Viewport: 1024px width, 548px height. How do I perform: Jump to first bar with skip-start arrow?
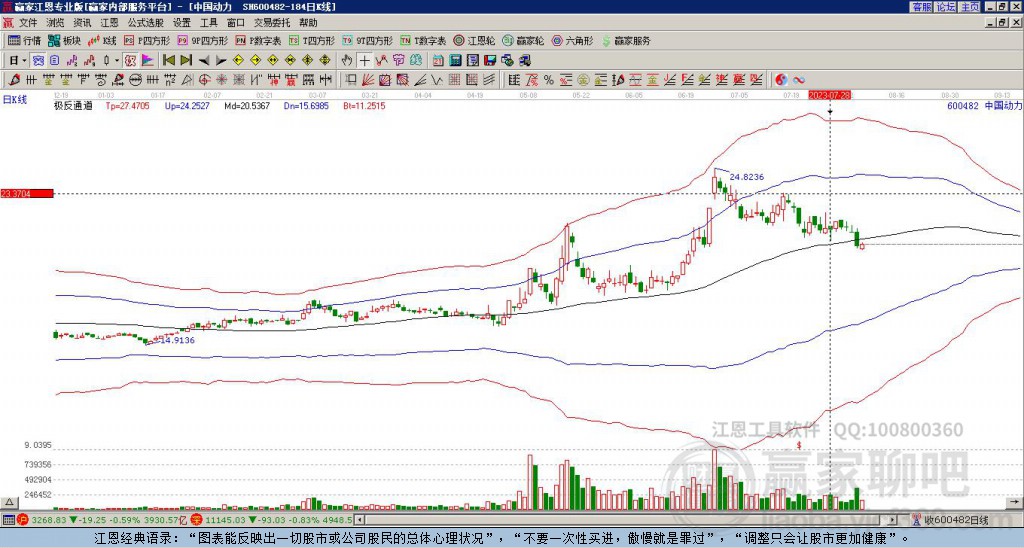click(168, 60)
